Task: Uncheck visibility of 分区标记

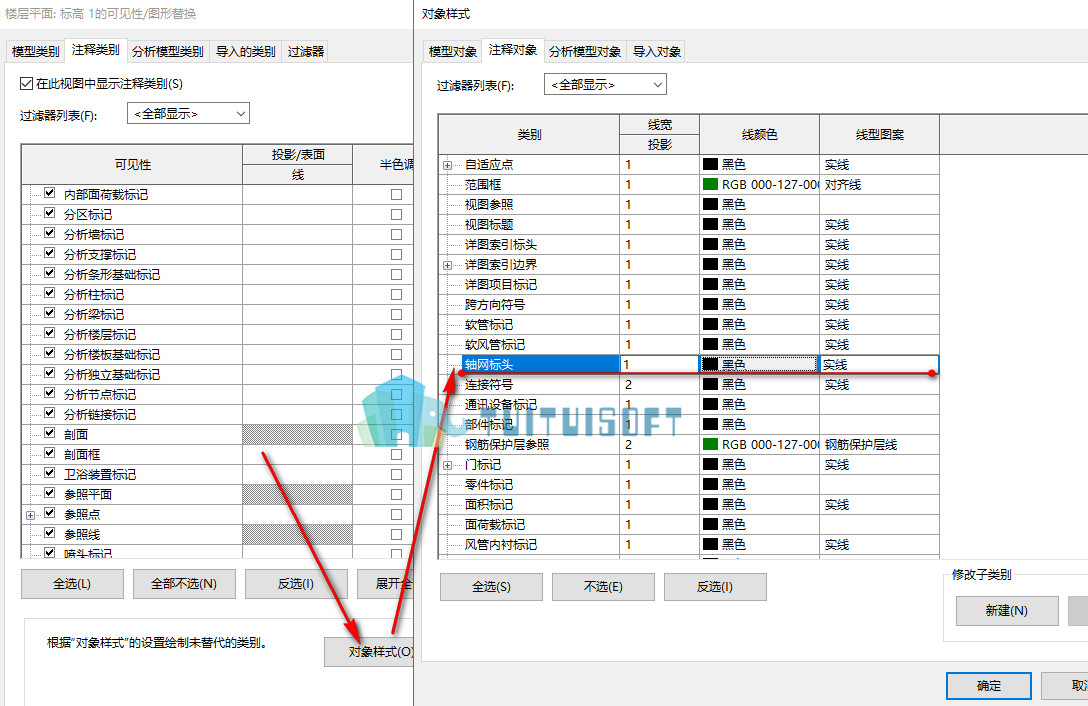Action: tap(49, 213)
